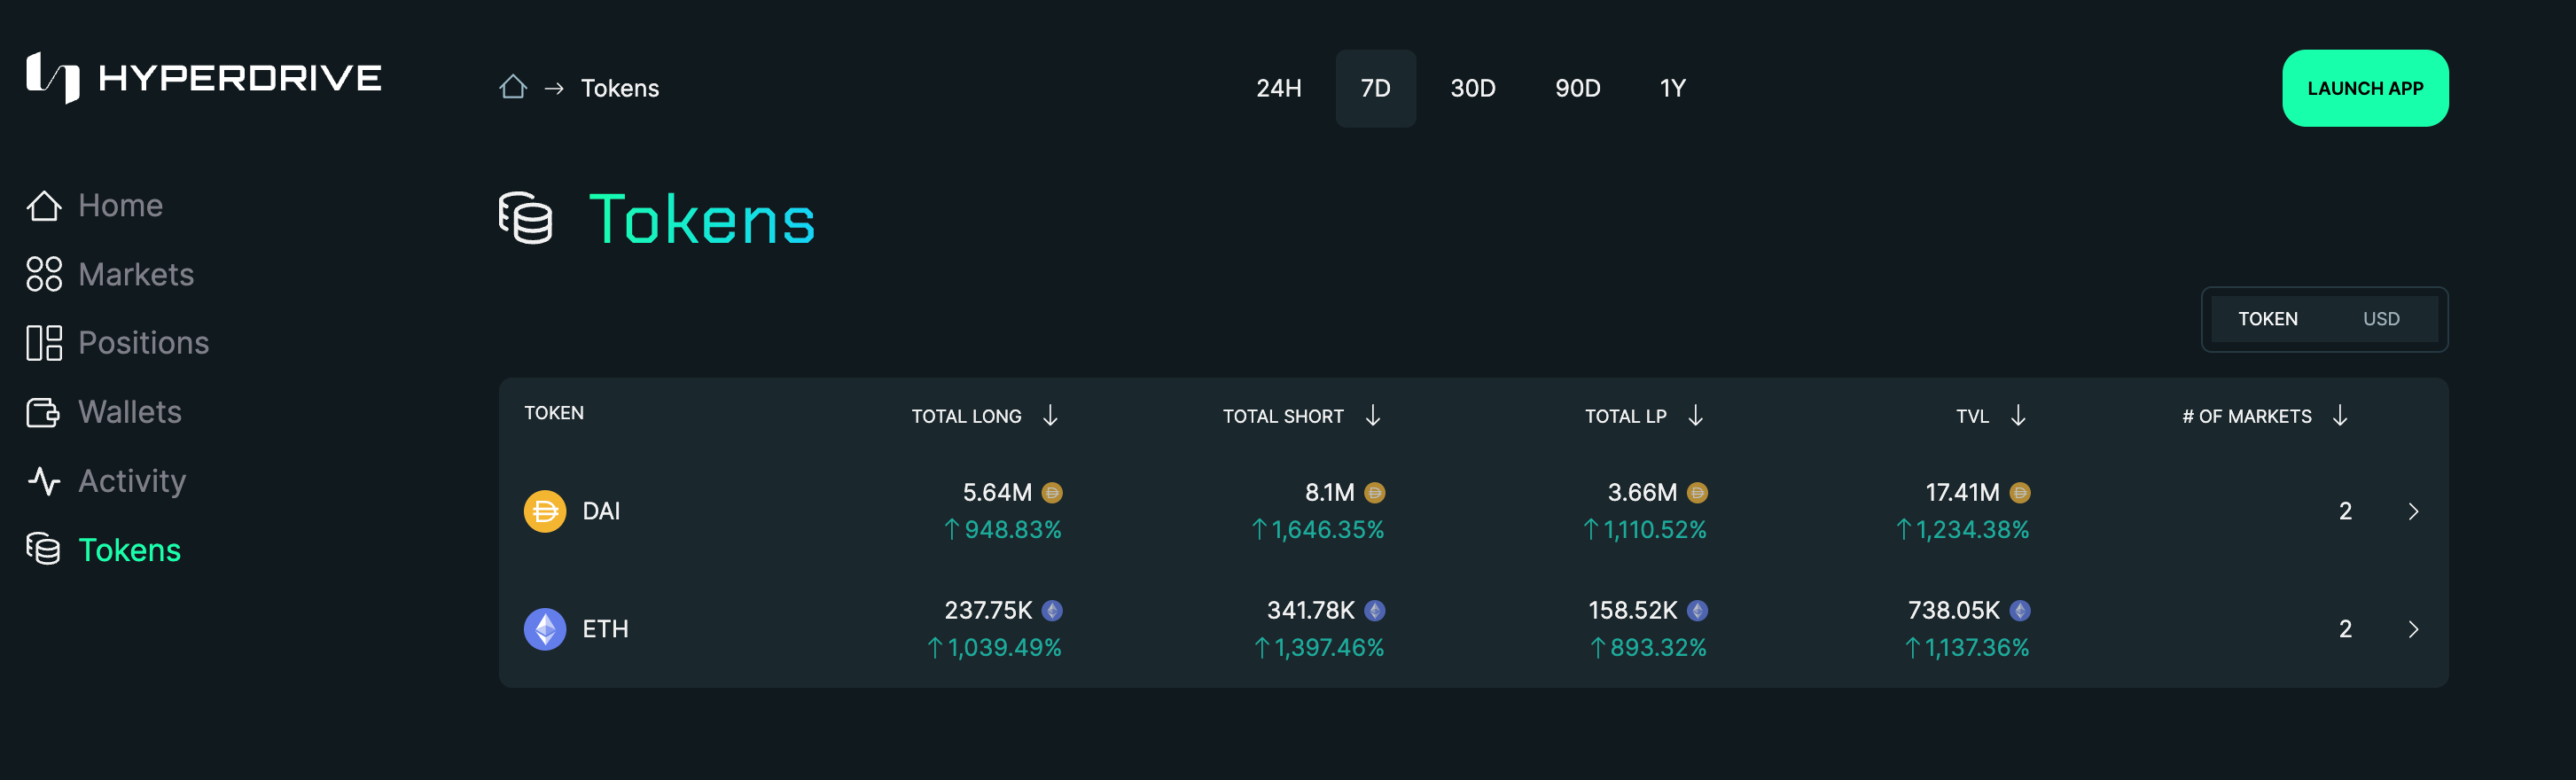Switch values display to TOKEN
The image size is (2576, 780).
(2268, 319)
